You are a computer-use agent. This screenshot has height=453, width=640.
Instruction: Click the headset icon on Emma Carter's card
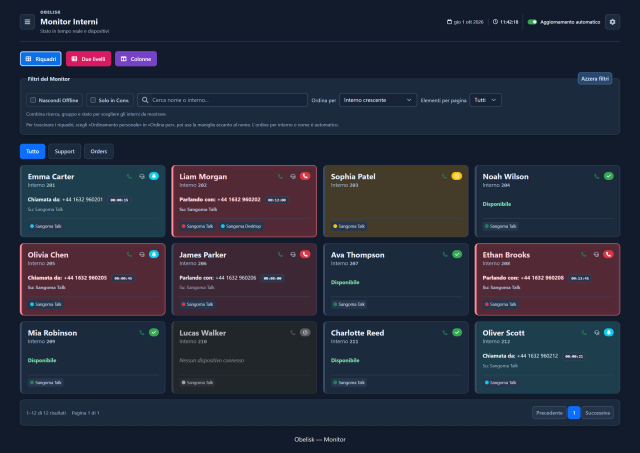142,176
